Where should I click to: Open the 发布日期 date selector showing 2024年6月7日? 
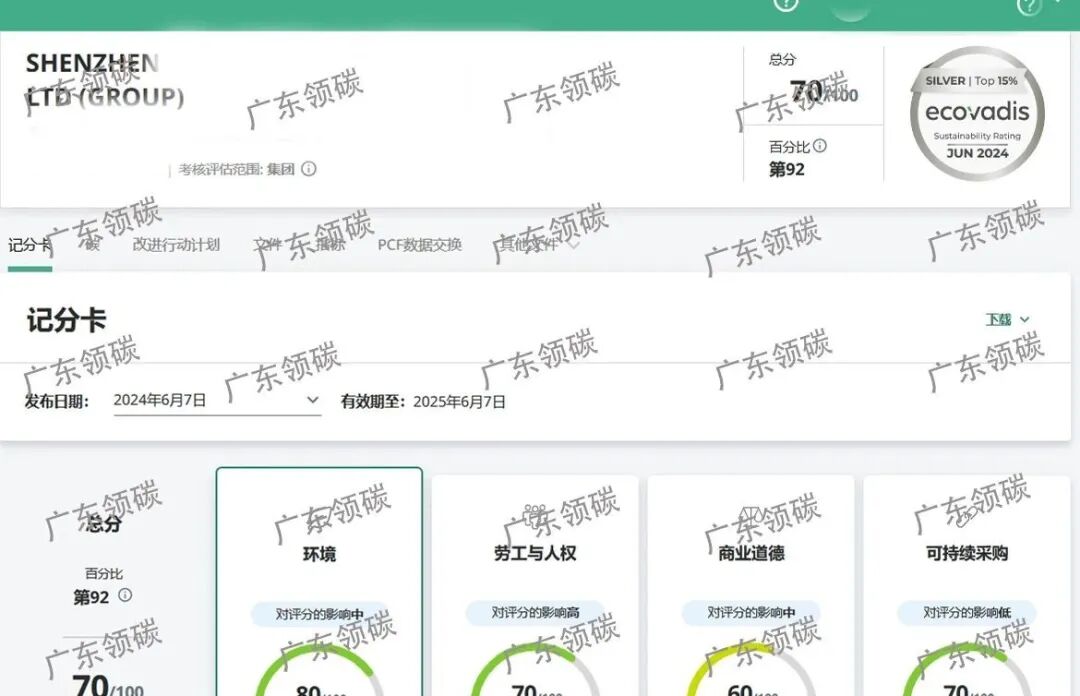(216, 398)
